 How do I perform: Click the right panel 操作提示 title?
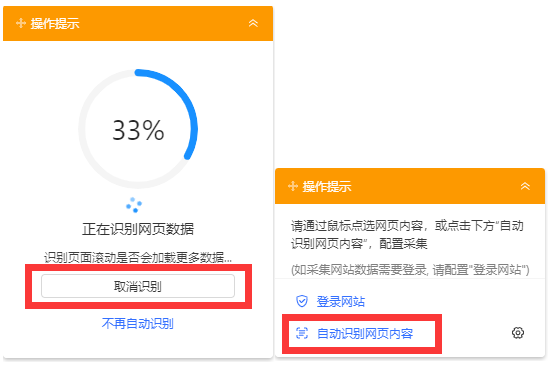[327, 186]
